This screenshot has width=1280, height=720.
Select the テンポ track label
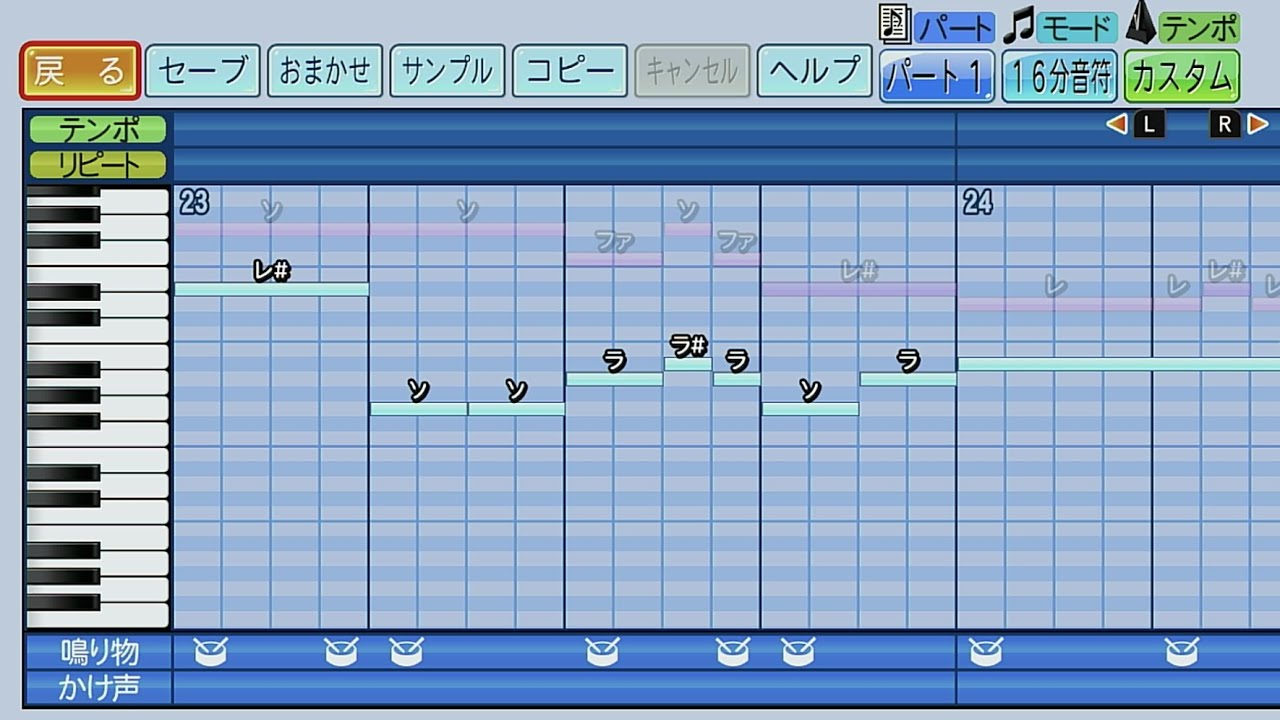coord(98,129)
